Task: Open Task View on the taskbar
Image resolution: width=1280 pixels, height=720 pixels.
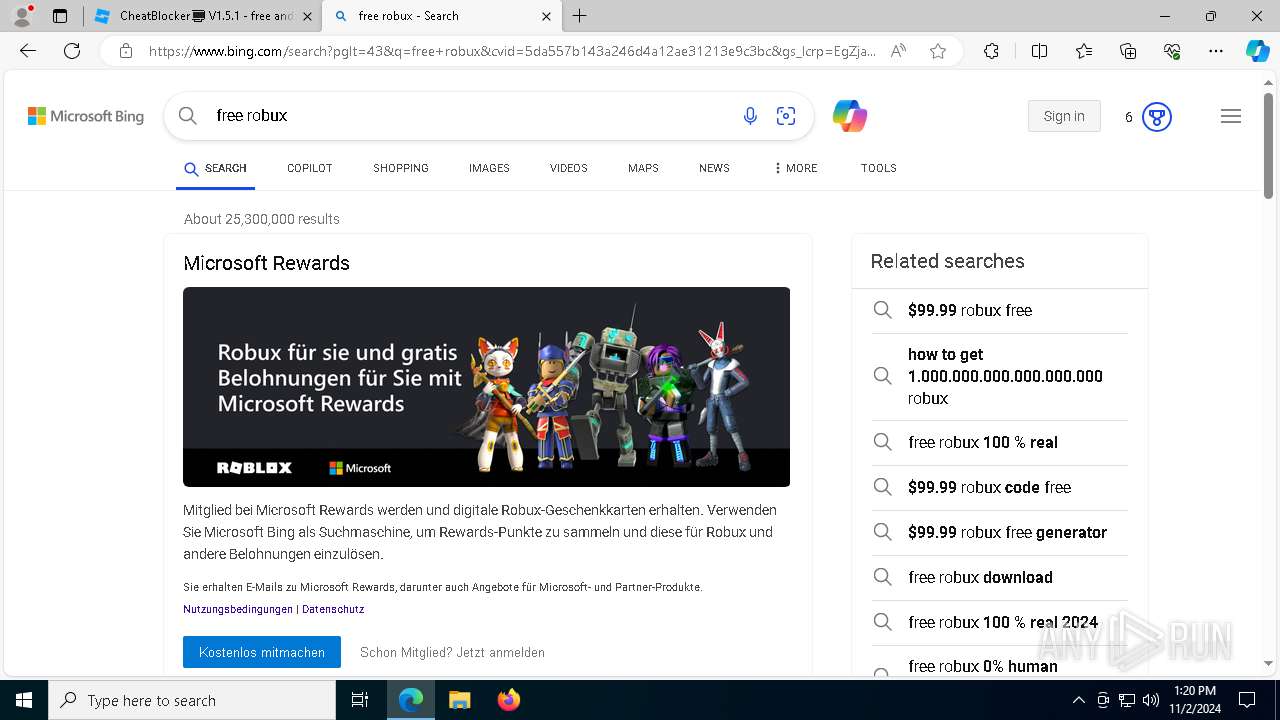Action: (x=360, y=700)
